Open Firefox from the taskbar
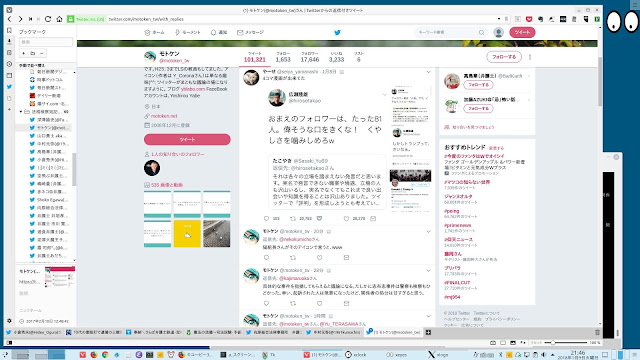This screenshot has height=360, width=640. 94,355
